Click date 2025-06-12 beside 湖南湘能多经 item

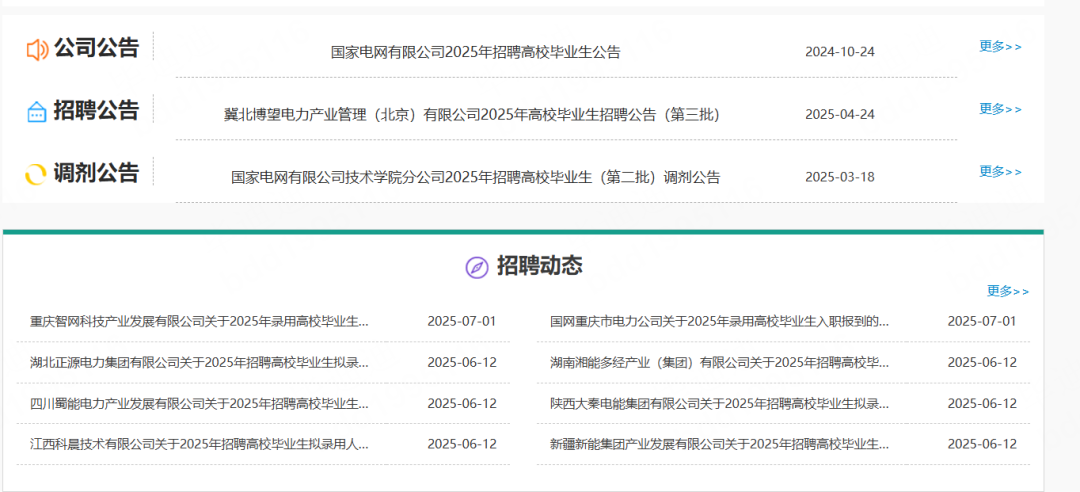coord(982,362)
